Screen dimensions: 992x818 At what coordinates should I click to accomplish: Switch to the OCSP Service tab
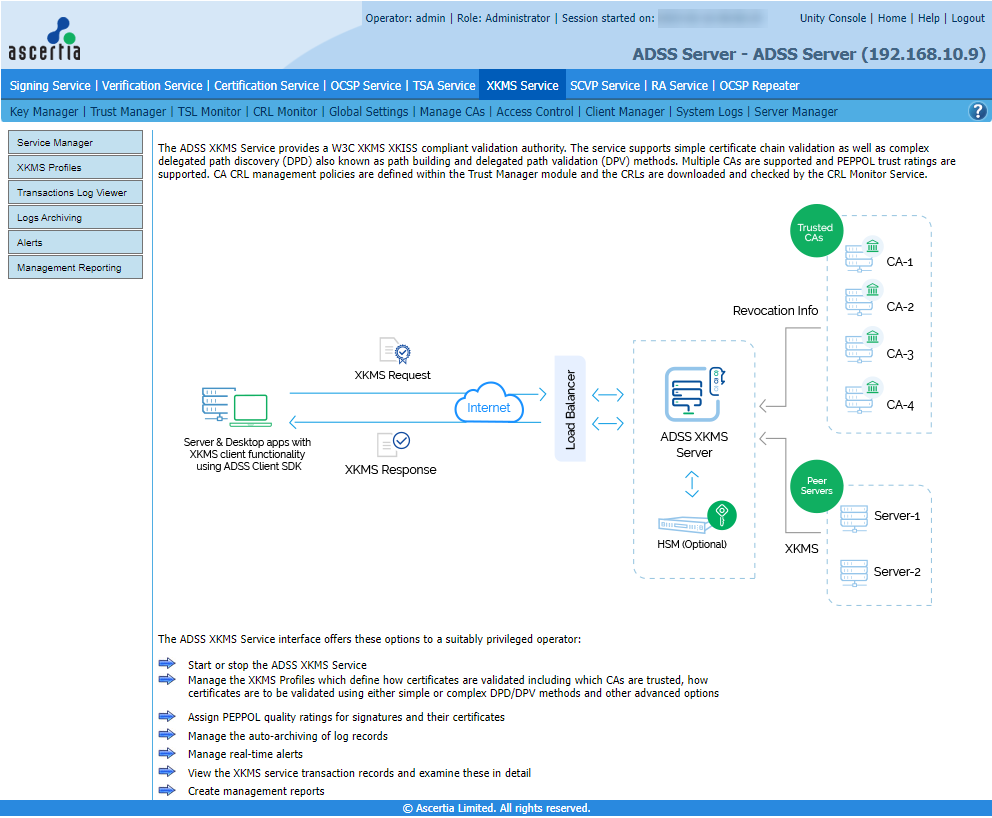pos(366,86)
